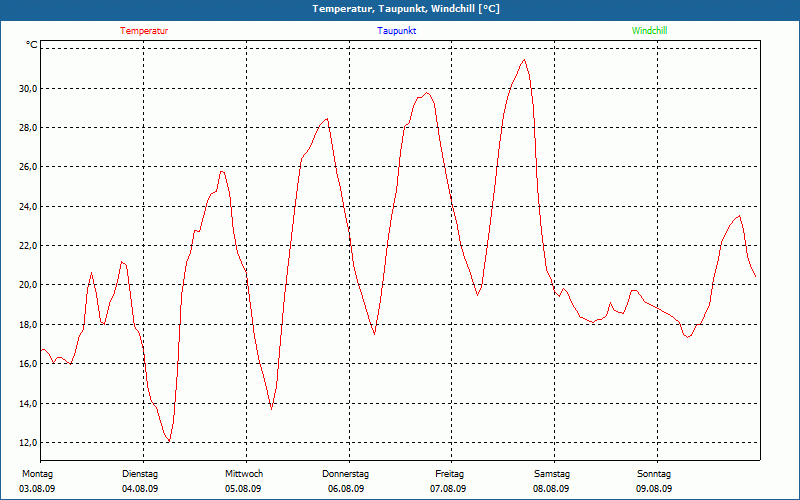Click the °C unit label on the axis
Viewport: 800px width, 500px height.
pyautogui.click(x=32, y=45)
